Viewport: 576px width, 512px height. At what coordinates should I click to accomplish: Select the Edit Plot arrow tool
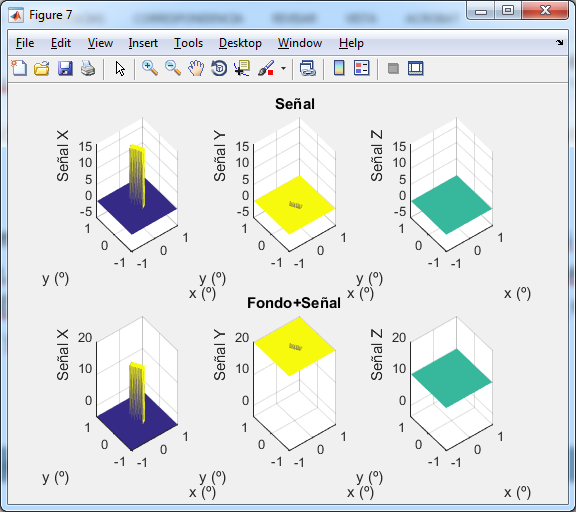[120, 68]
